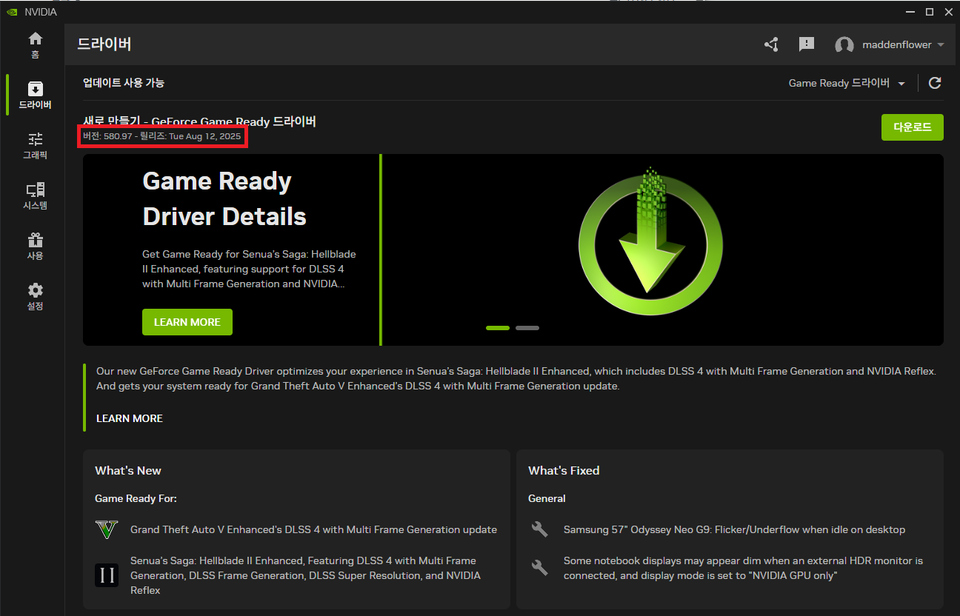This screenshot has width=960, height=616.
Task: Click the 드라이버 page title
Action: (x=104, y=44)
